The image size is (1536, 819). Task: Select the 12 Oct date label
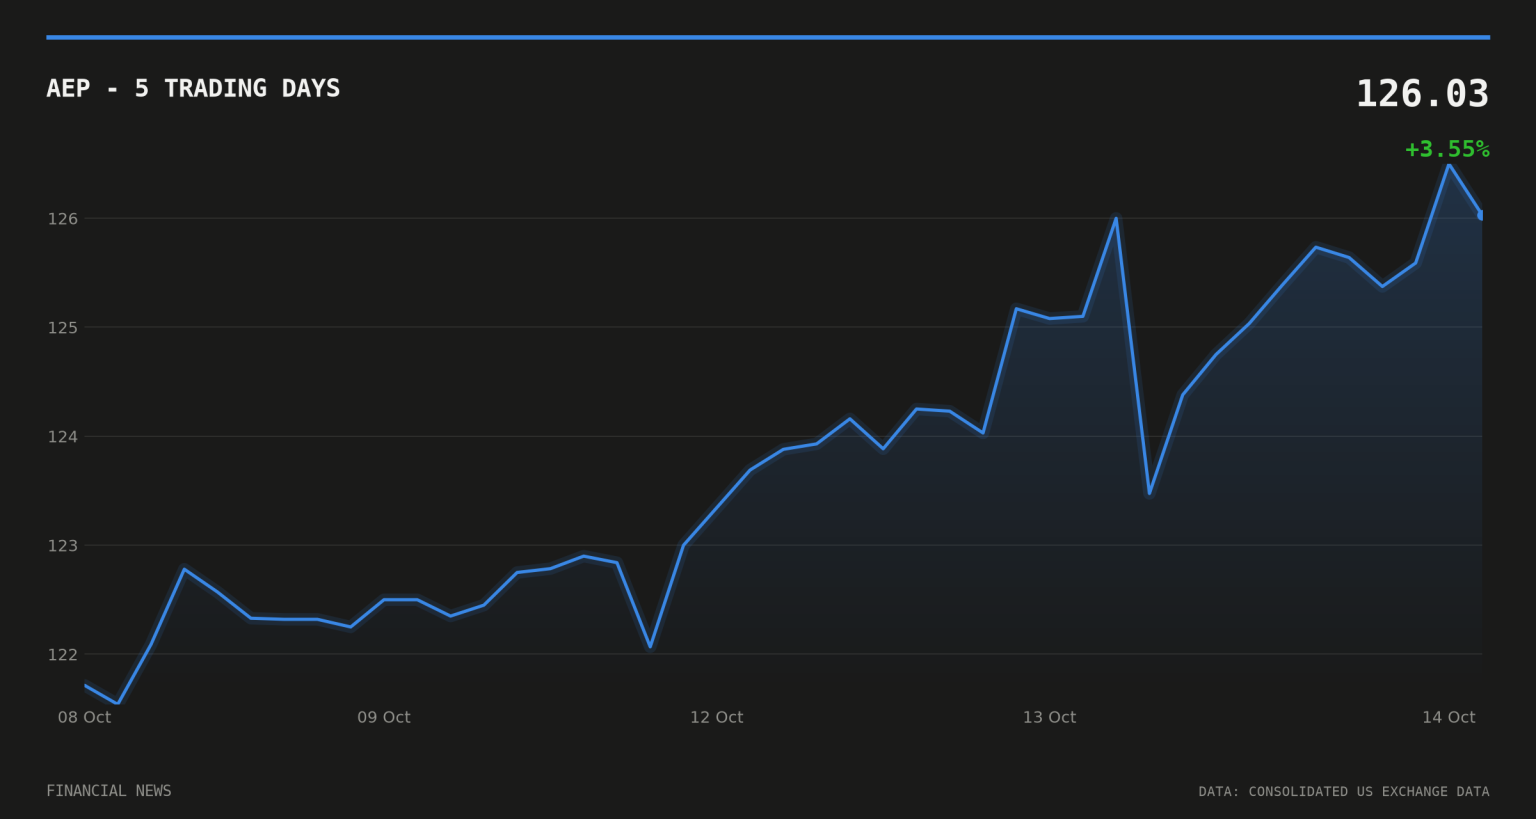coord(716,717)
